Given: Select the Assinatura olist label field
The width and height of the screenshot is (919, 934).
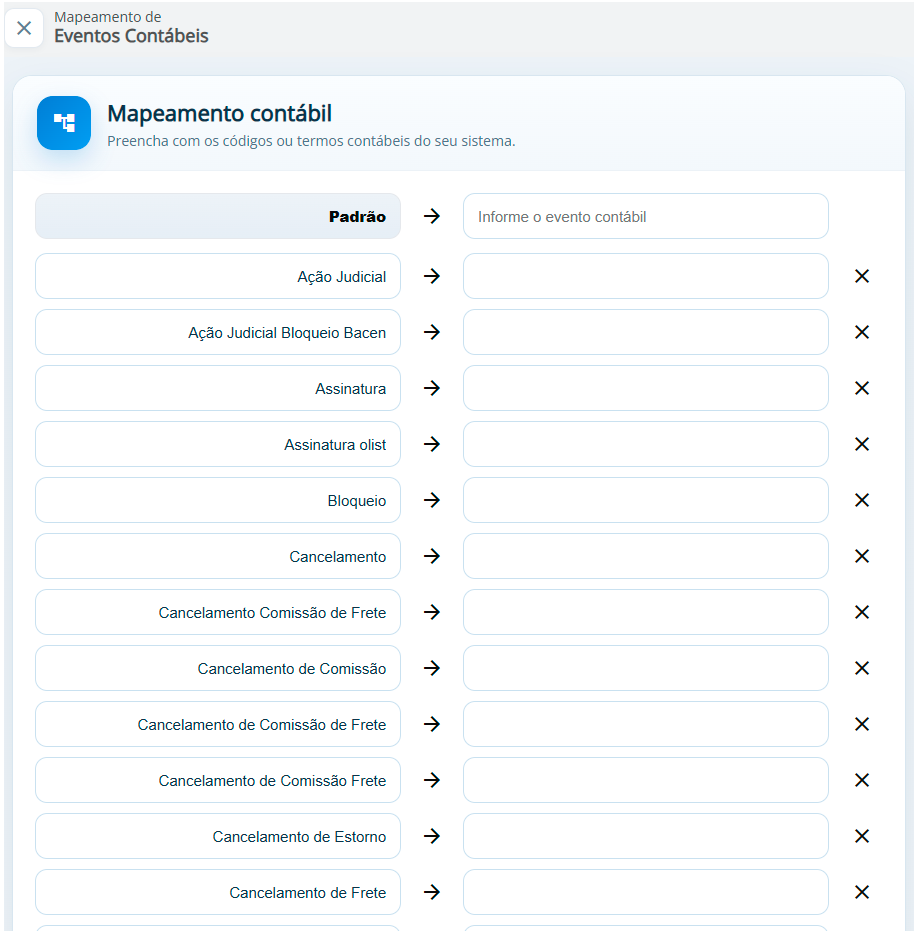Looking at the screenshot, I should pos(218,444).
